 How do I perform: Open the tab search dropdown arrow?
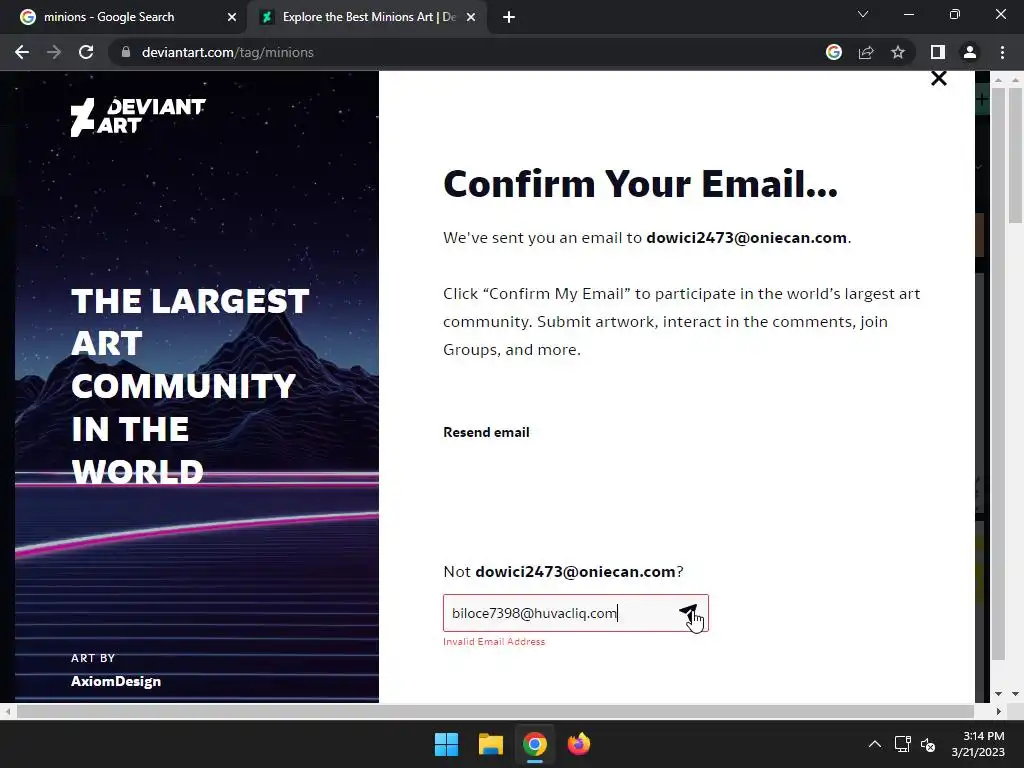tap(863, 14)
